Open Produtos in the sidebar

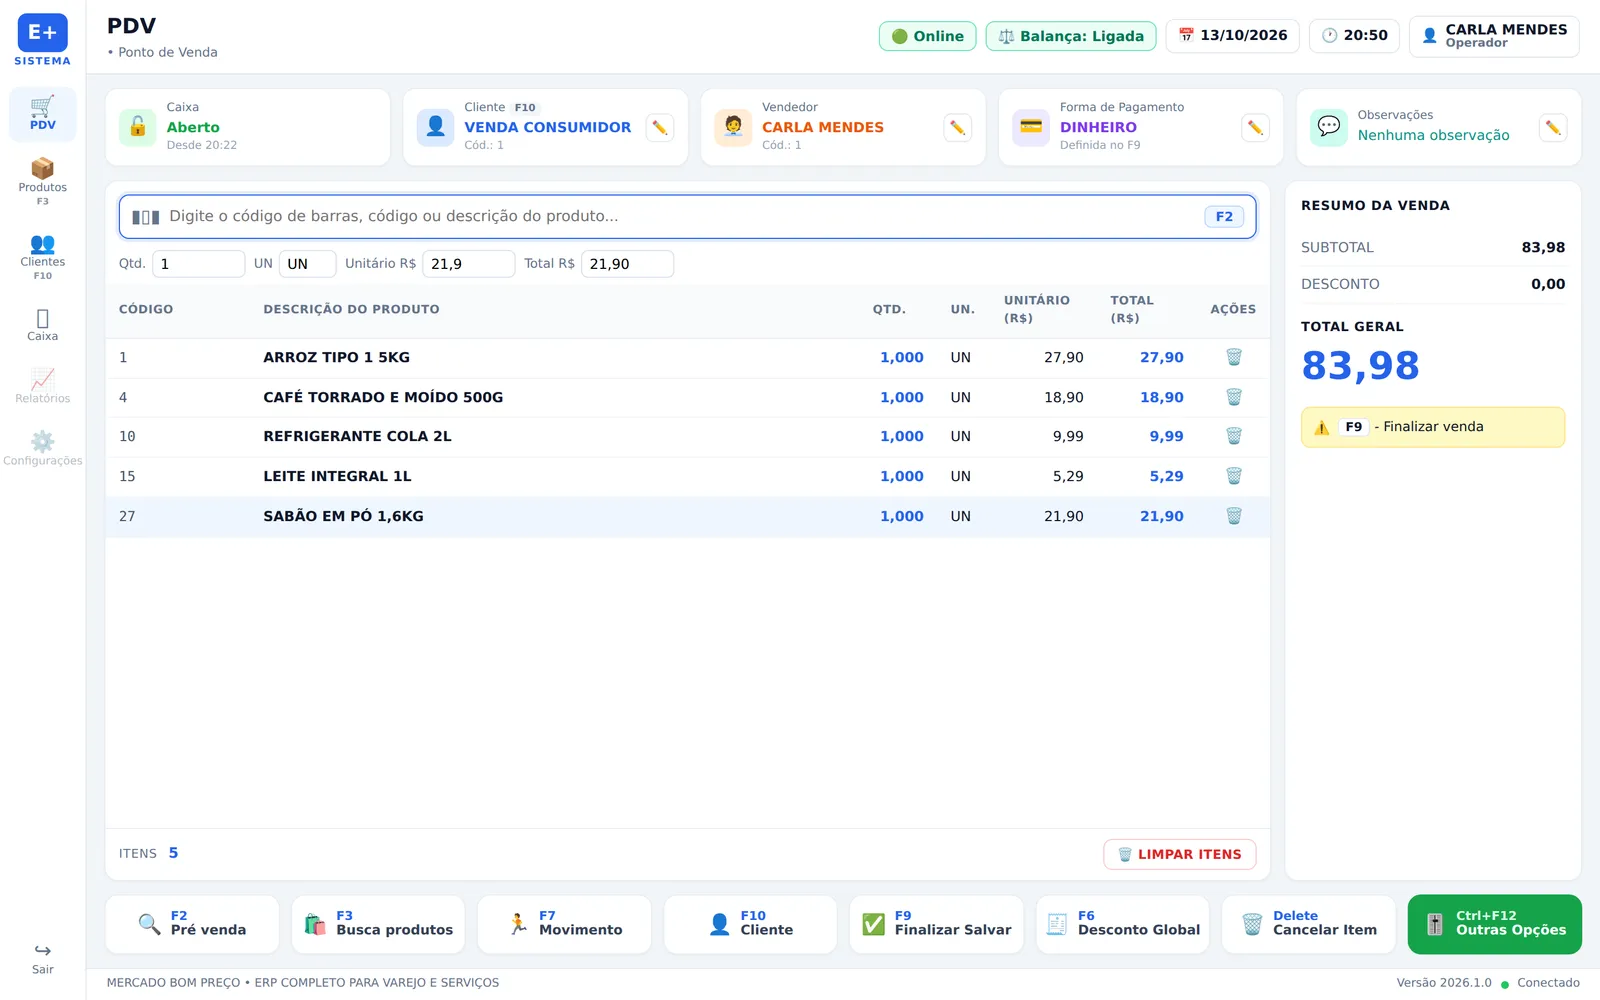42,181
